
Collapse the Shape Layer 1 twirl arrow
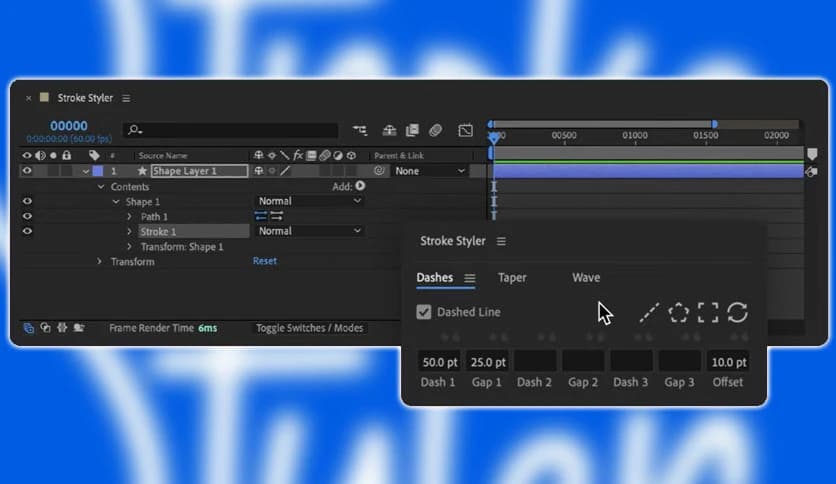click(85, 171)
